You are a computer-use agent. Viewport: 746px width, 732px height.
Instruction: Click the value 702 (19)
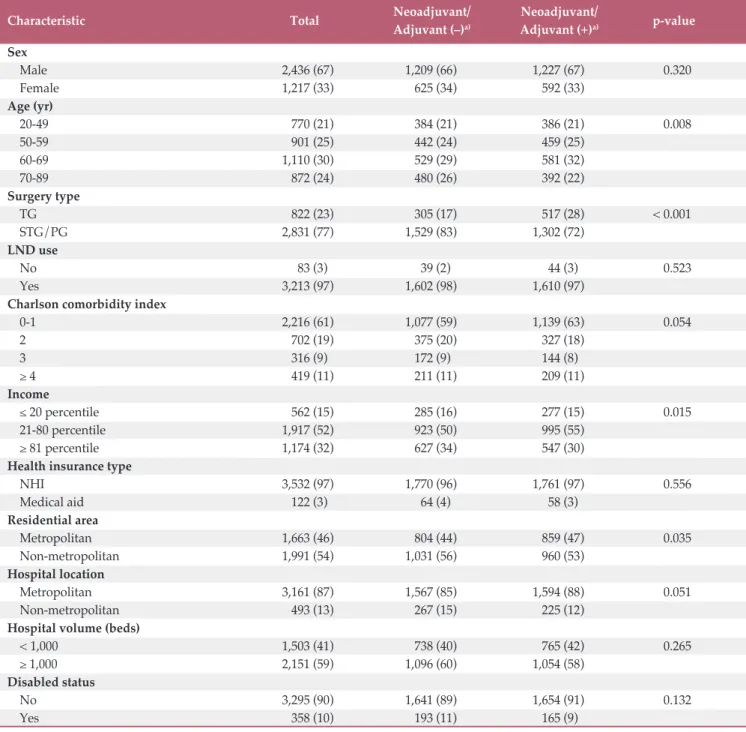(x=312, y=340)
